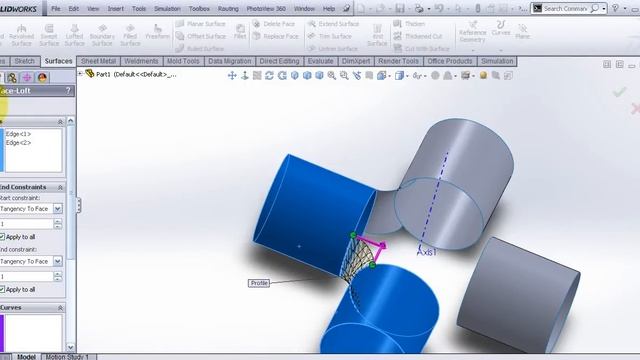
Task: Select the Revolved Surface tool
Action: pyautogui.click(x=21, y=35)
